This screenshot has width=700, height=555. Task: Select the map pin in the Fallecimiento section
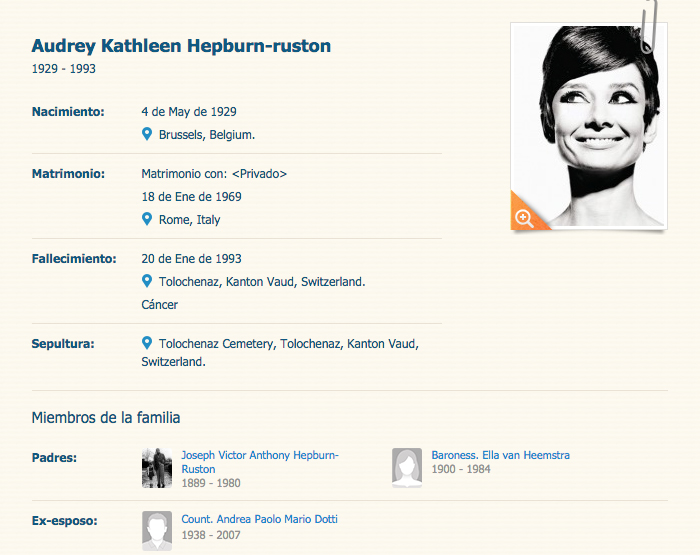pos(147,282)
